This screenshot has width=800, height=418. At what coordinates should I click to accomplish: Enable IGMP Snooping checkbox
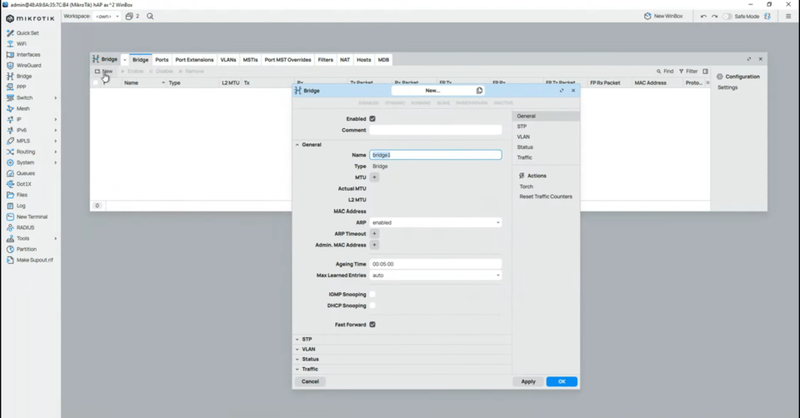(372, 294)
